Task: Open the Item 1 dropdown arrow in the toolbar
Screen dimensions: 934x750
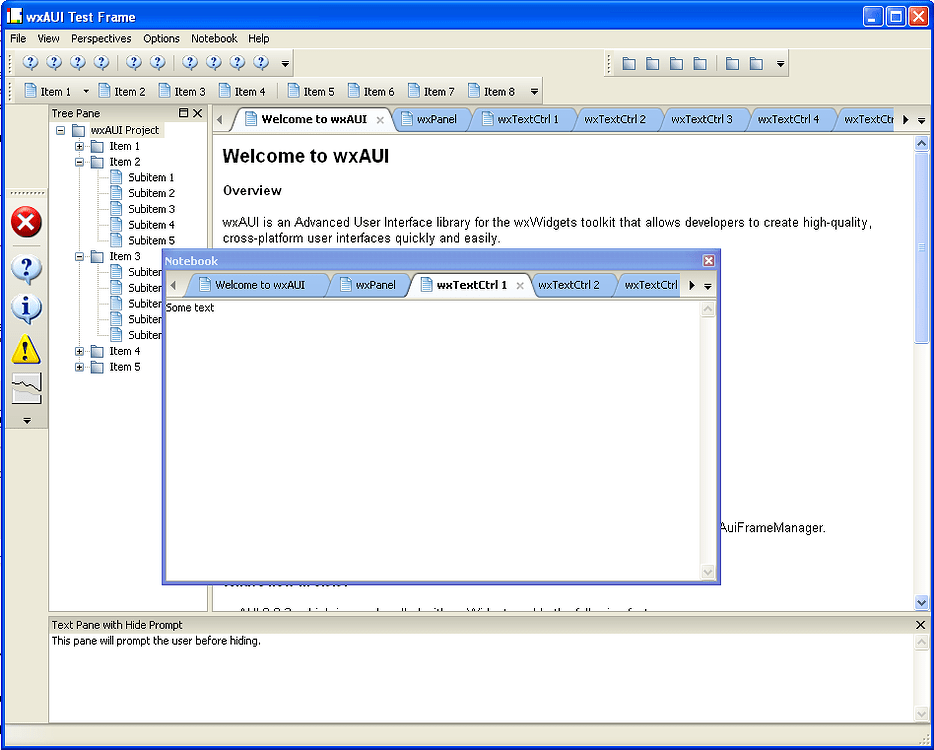Action: [86, 91]
